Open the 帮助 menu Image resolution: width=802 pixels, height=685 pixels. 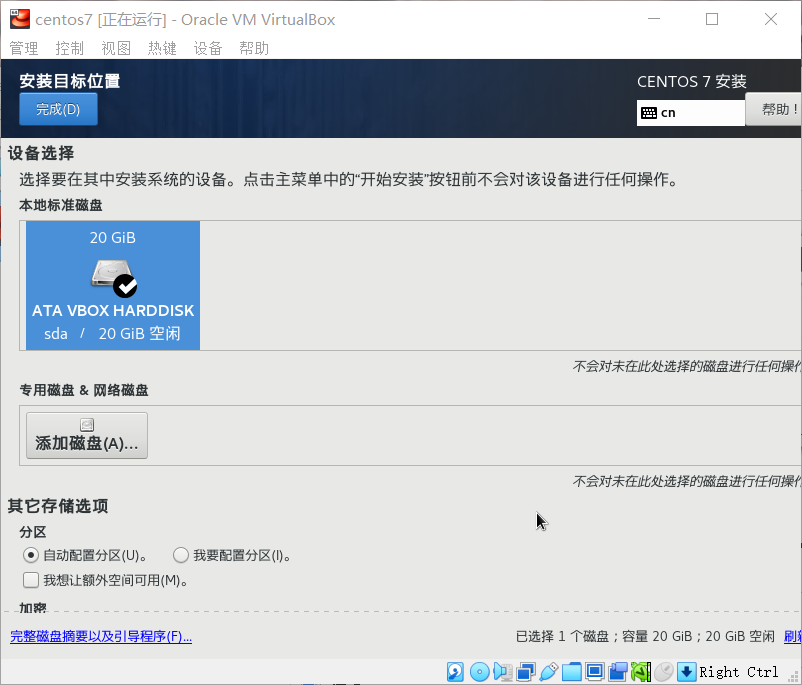tap(254, 49)
